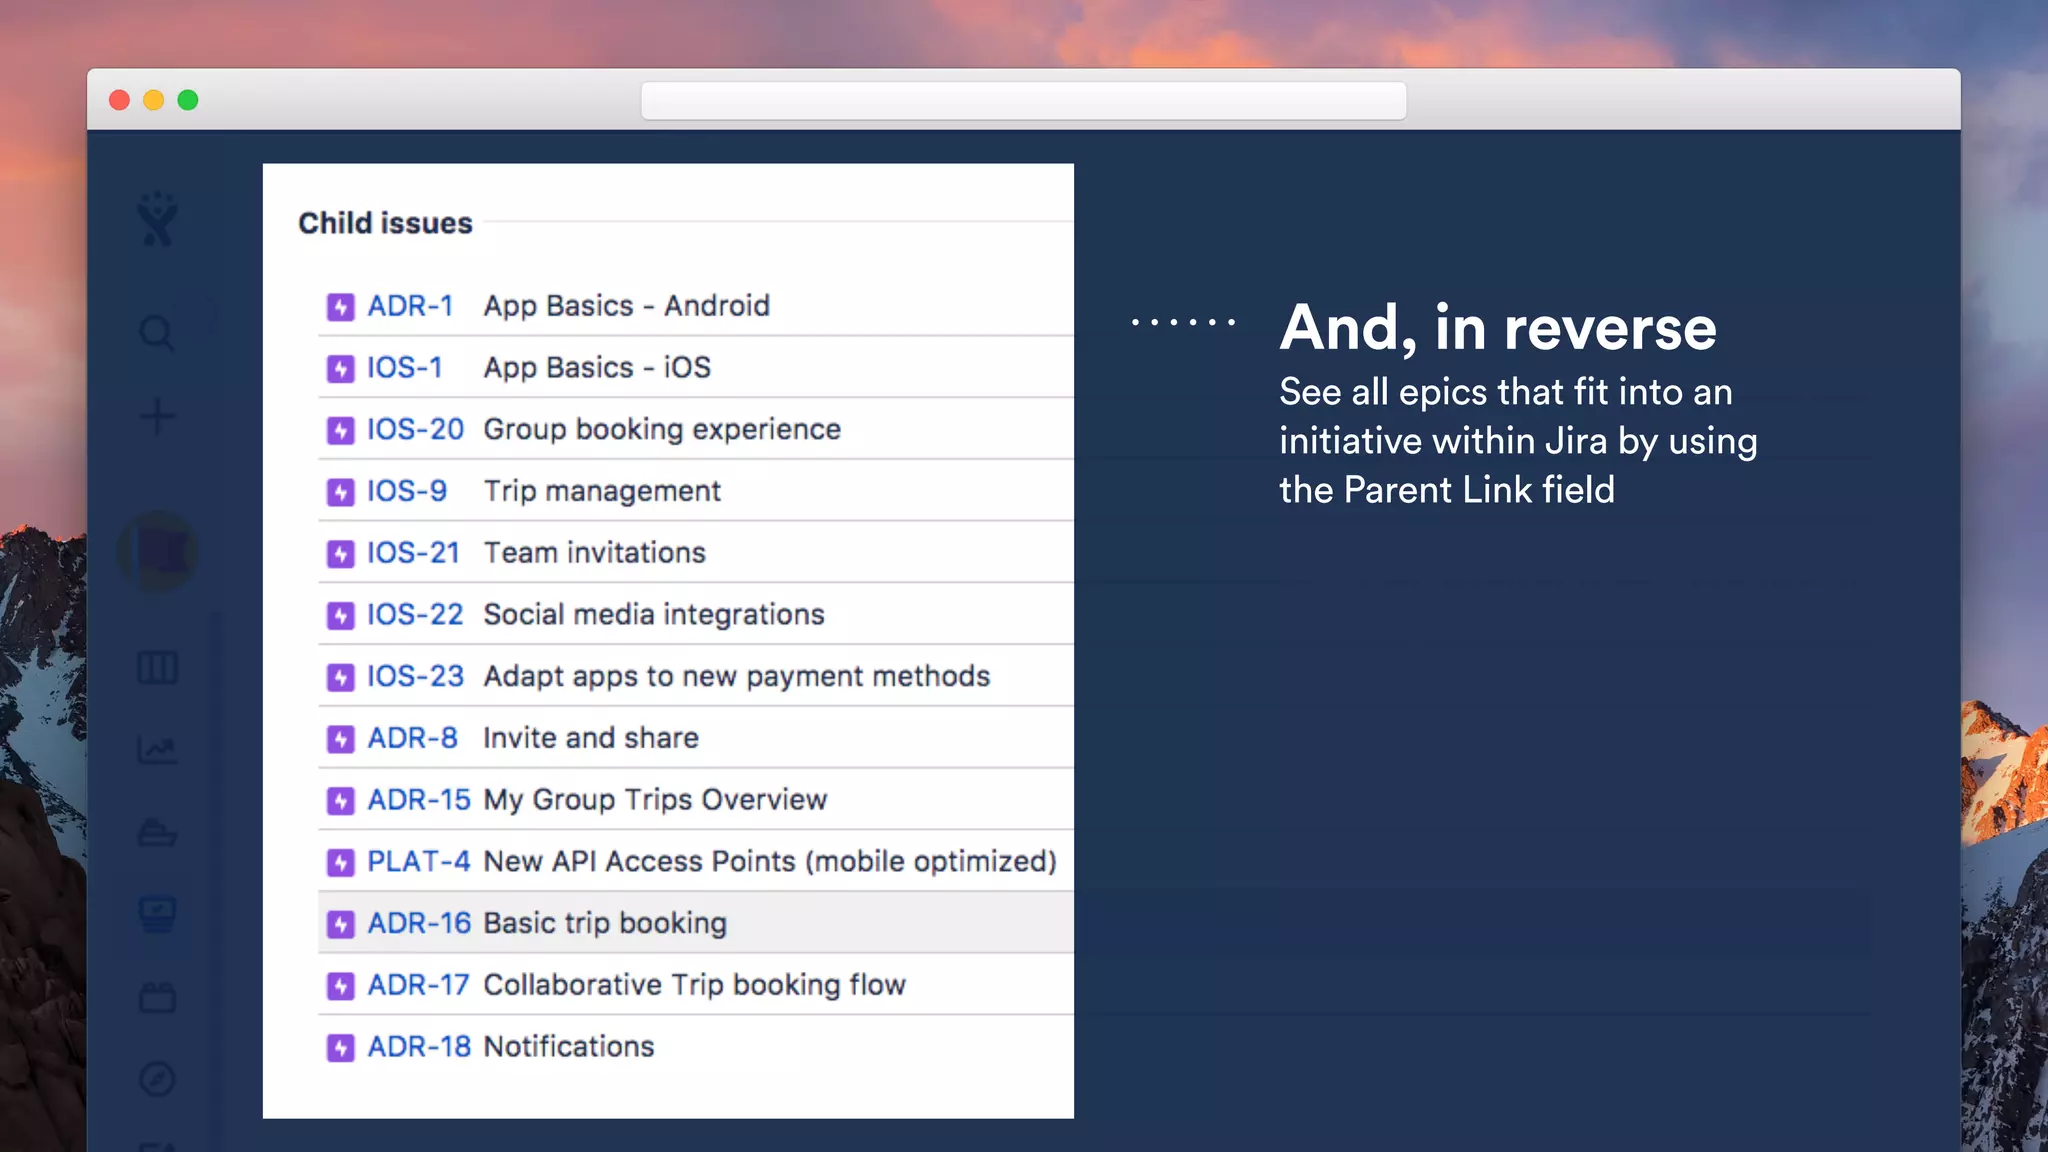The height and width of the screenshot is (1152, 2048).
Task: Open the ADR-1 issue link
Action: [x=410, y=306]
